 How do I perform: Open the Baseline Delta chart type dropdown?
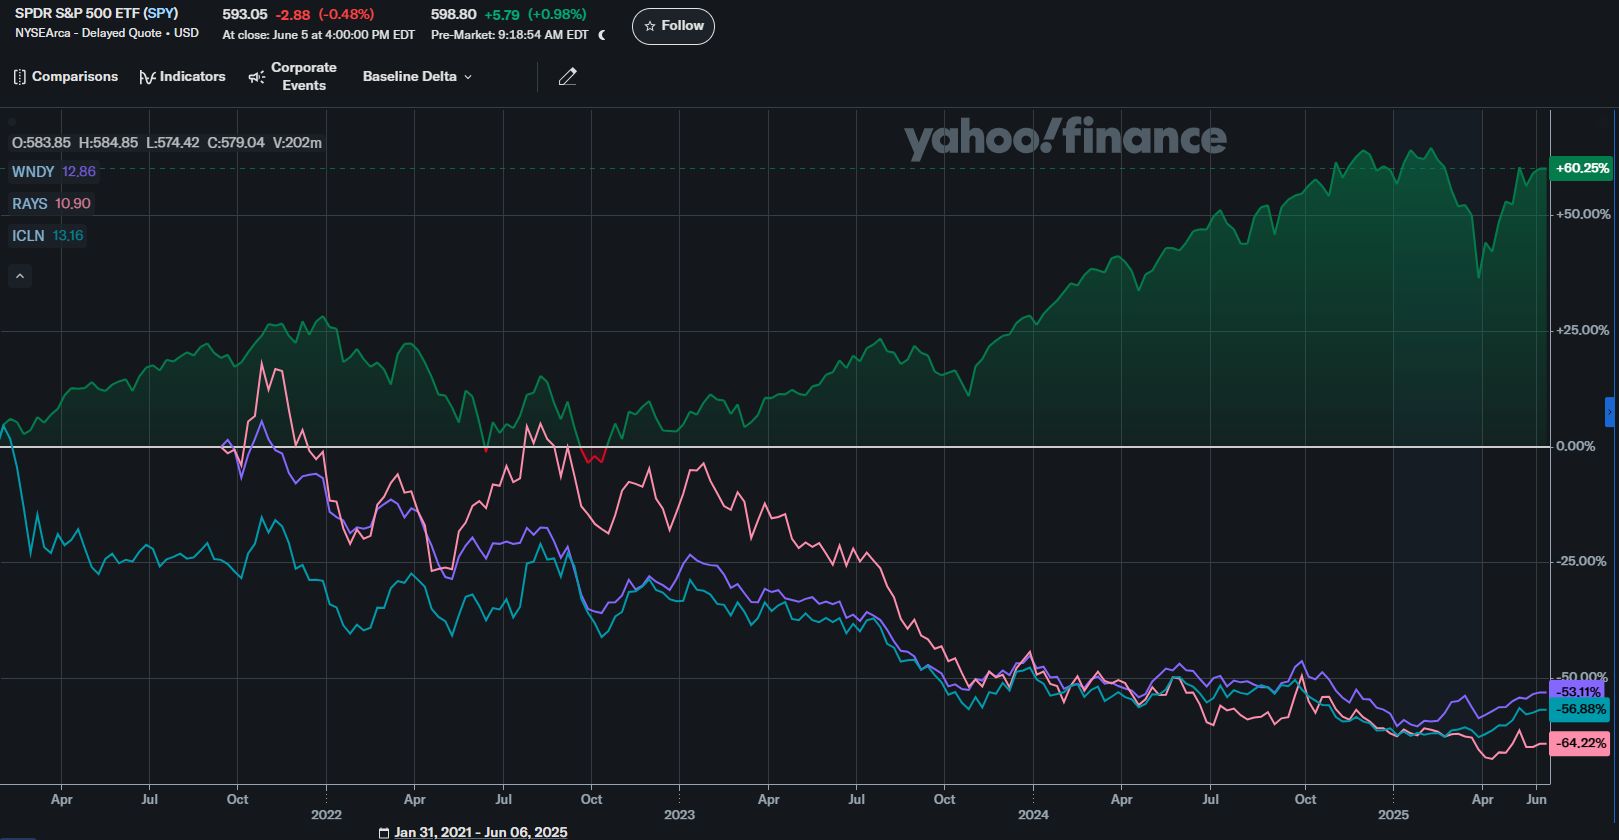(417, 77)
